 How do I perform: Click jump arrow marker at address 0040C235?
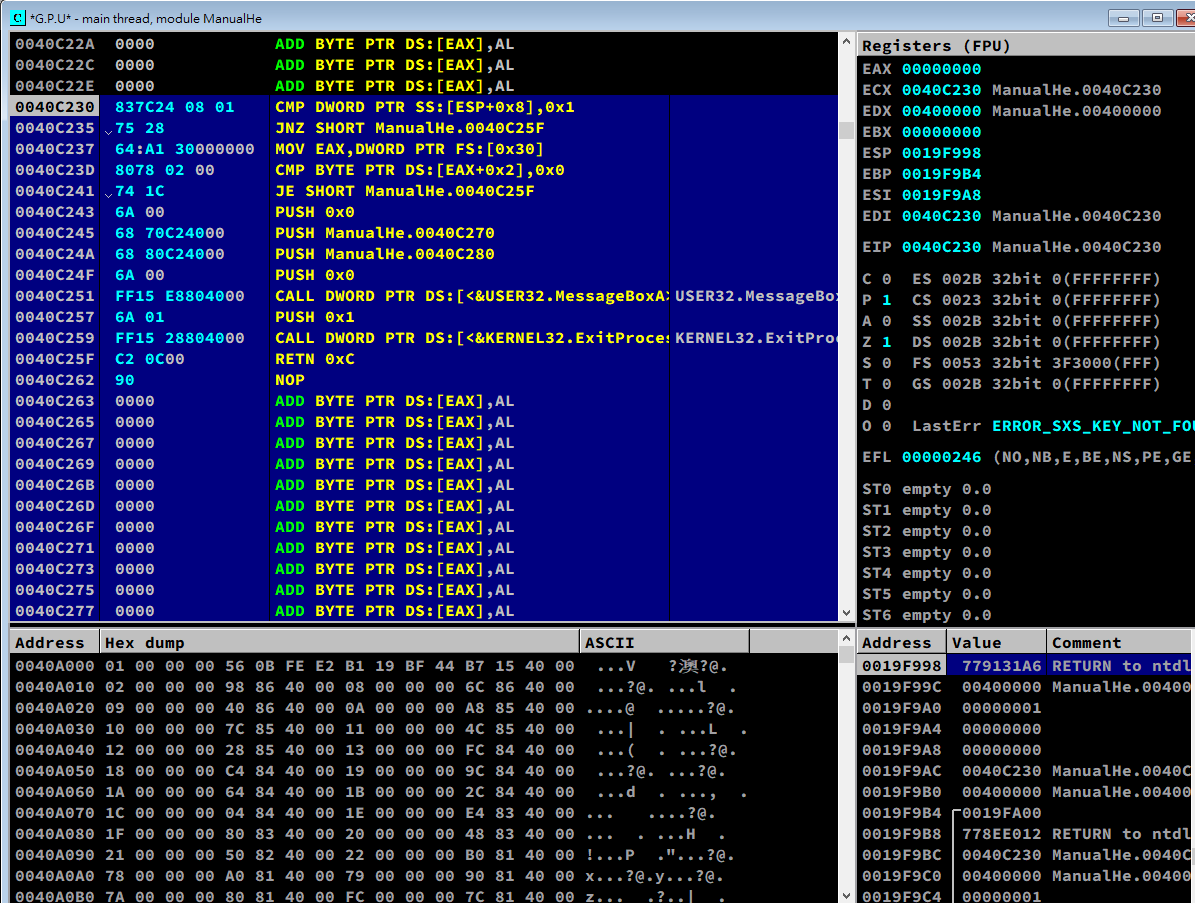[108, 130]
